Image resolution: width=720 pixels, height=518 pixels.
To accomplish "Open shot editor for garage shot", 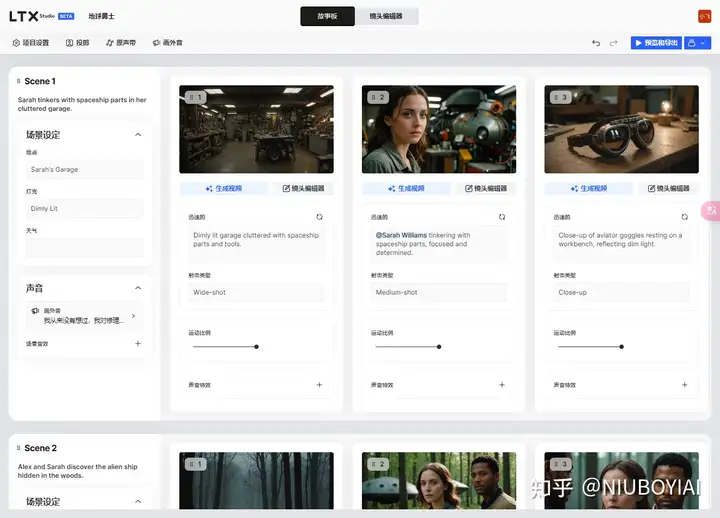I will [303, 188].
